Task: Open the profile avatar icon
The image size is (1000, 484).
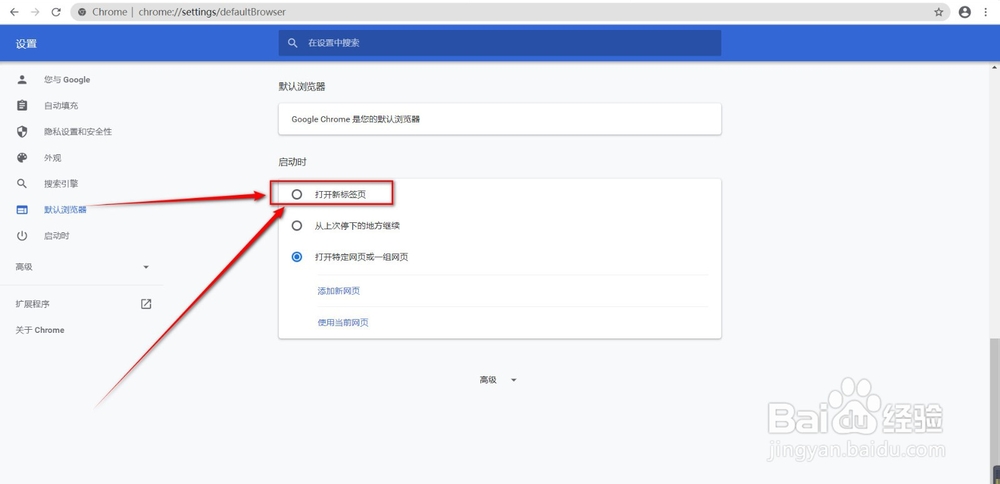Action: pyautogui.click(x=965, y=12)
